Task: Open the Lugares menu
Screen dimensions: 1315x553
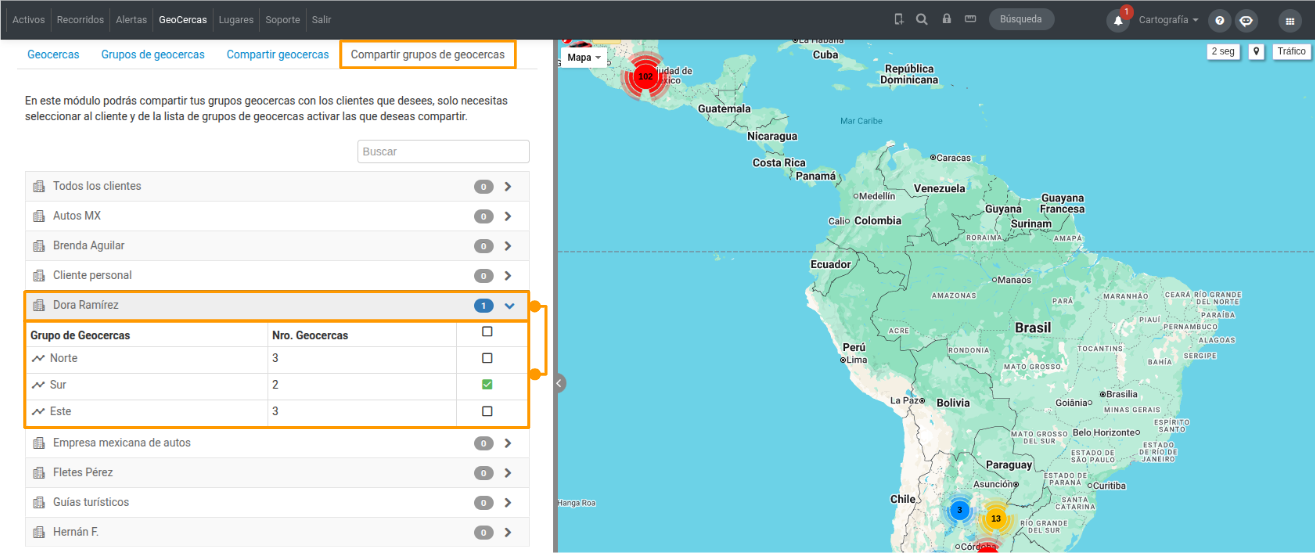Action: click(236, 20)
